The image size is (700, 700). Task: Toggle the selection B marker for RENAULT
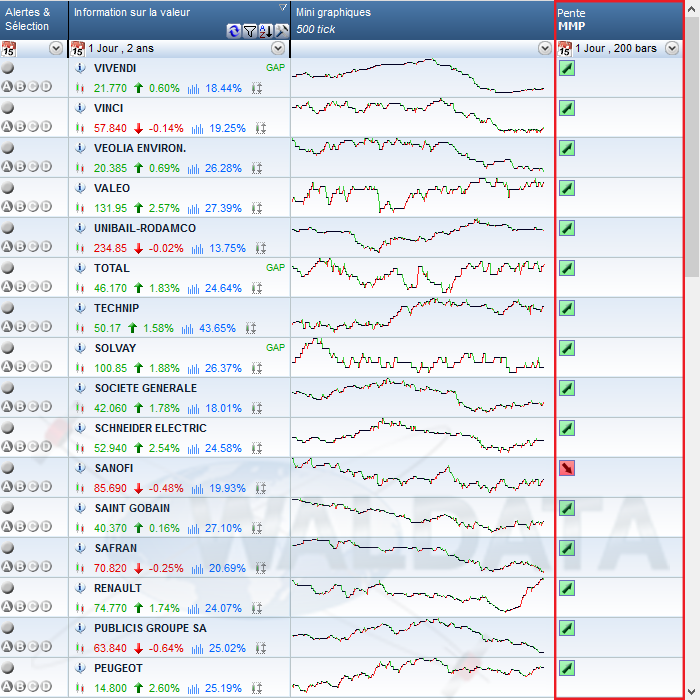pos(20,606)
